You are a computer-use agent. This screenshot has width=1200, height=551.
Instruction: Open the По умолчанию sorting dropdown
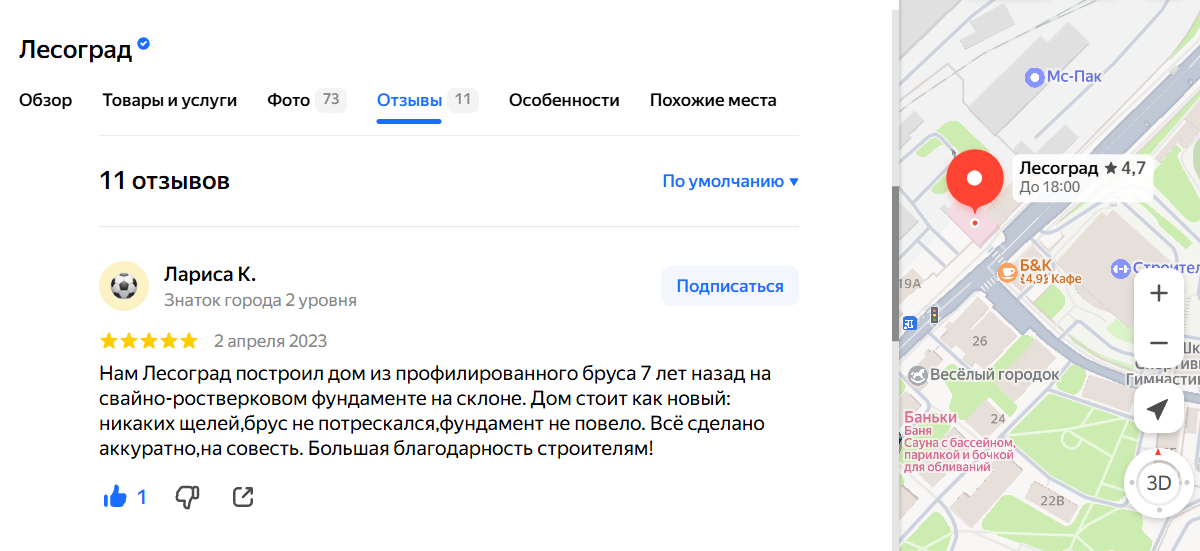(x=731, y=181)
